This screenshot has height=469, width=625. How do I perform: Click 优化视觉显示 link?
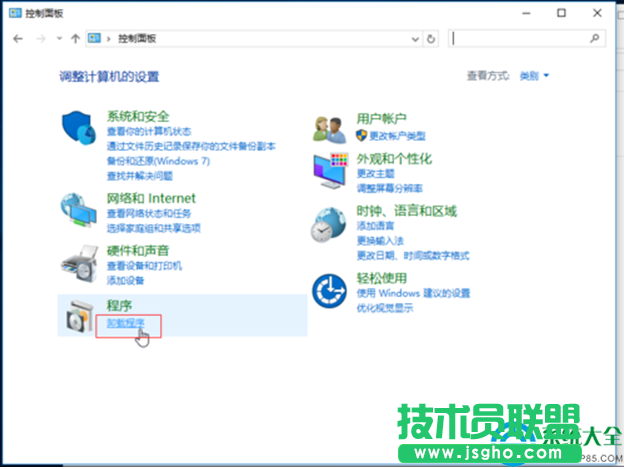385,308
